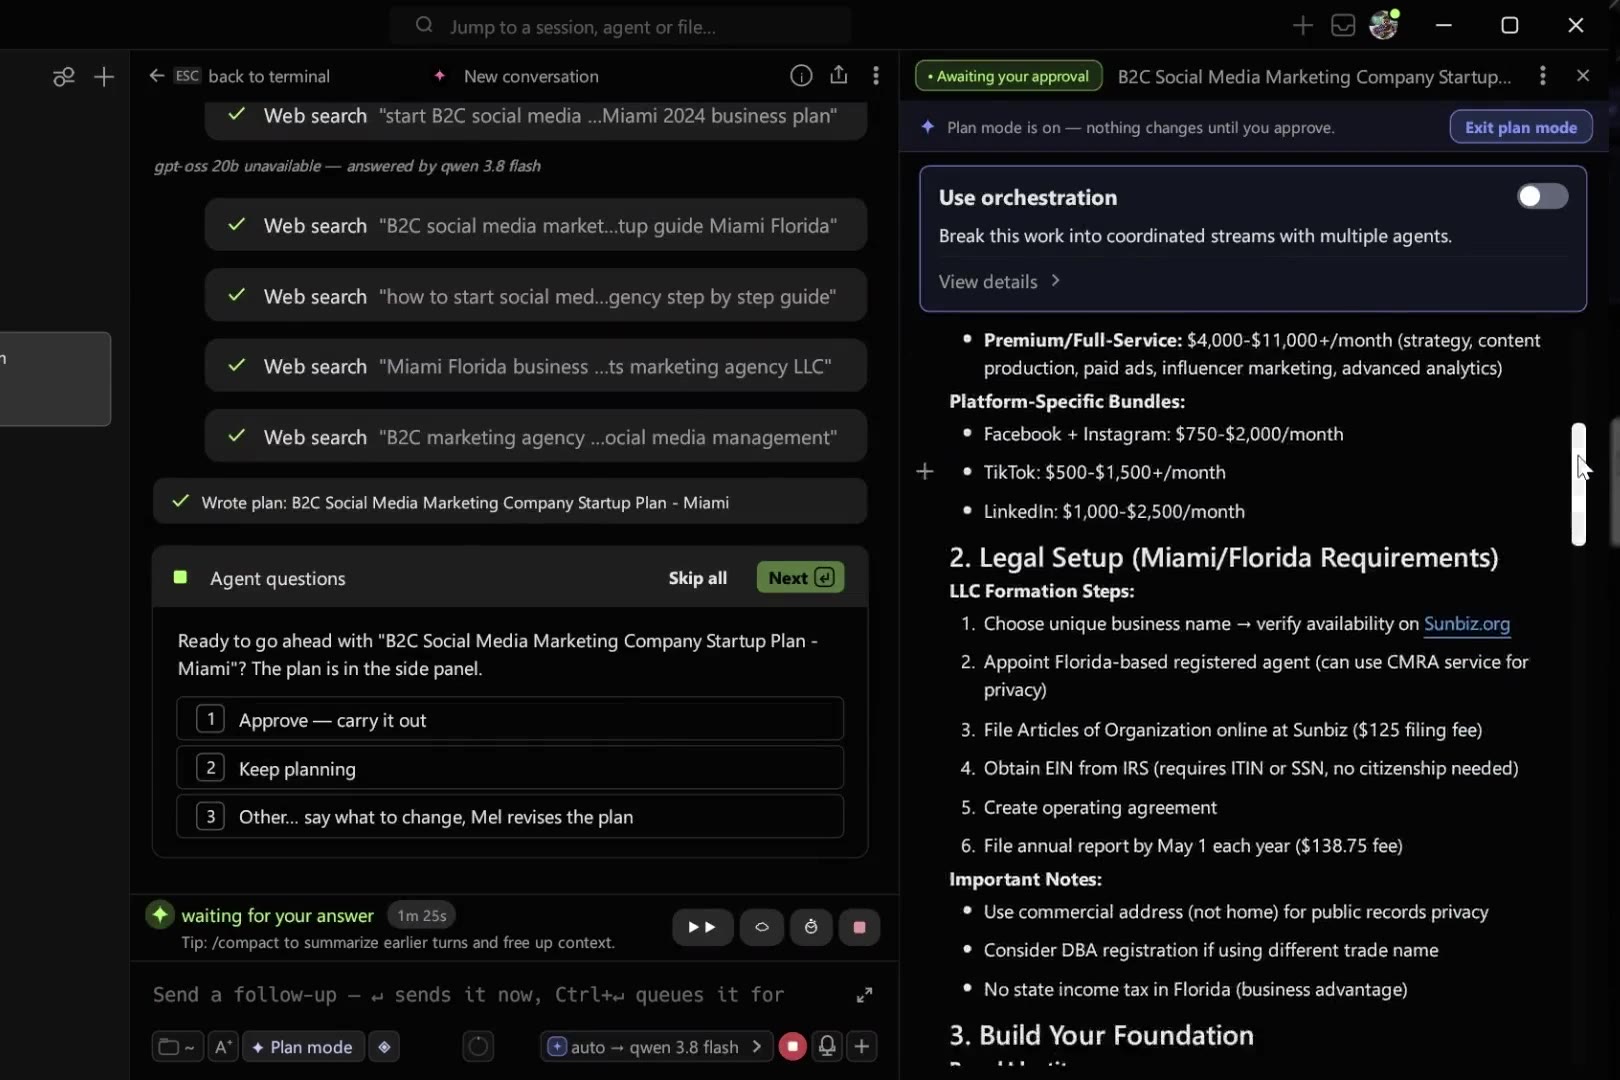The width and height of the screenshot is (1620, 1080).
Task: Click the stopwatch timer icon button
Action: (811, 928)
